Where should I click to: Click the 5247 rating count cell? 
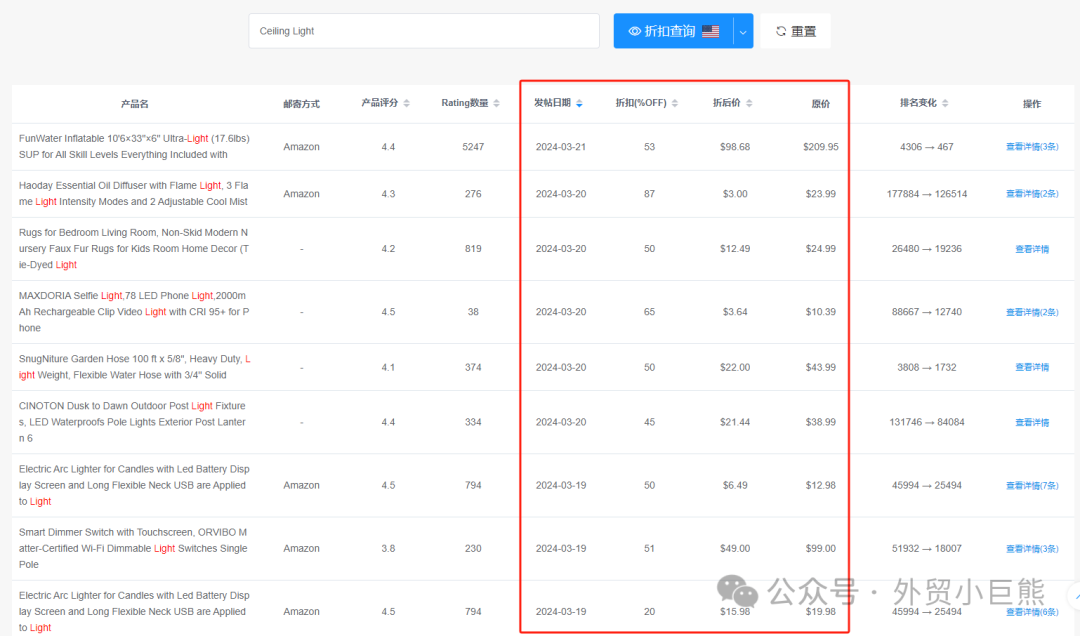pyautogui.click(x=473, y=147)
